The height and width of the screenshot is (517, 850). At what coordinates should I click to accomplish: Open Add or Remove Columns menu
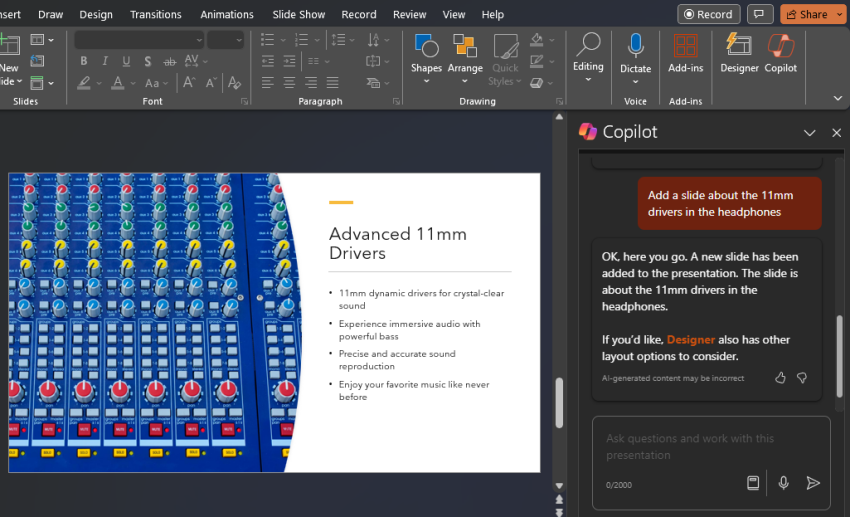click(318, 61)
